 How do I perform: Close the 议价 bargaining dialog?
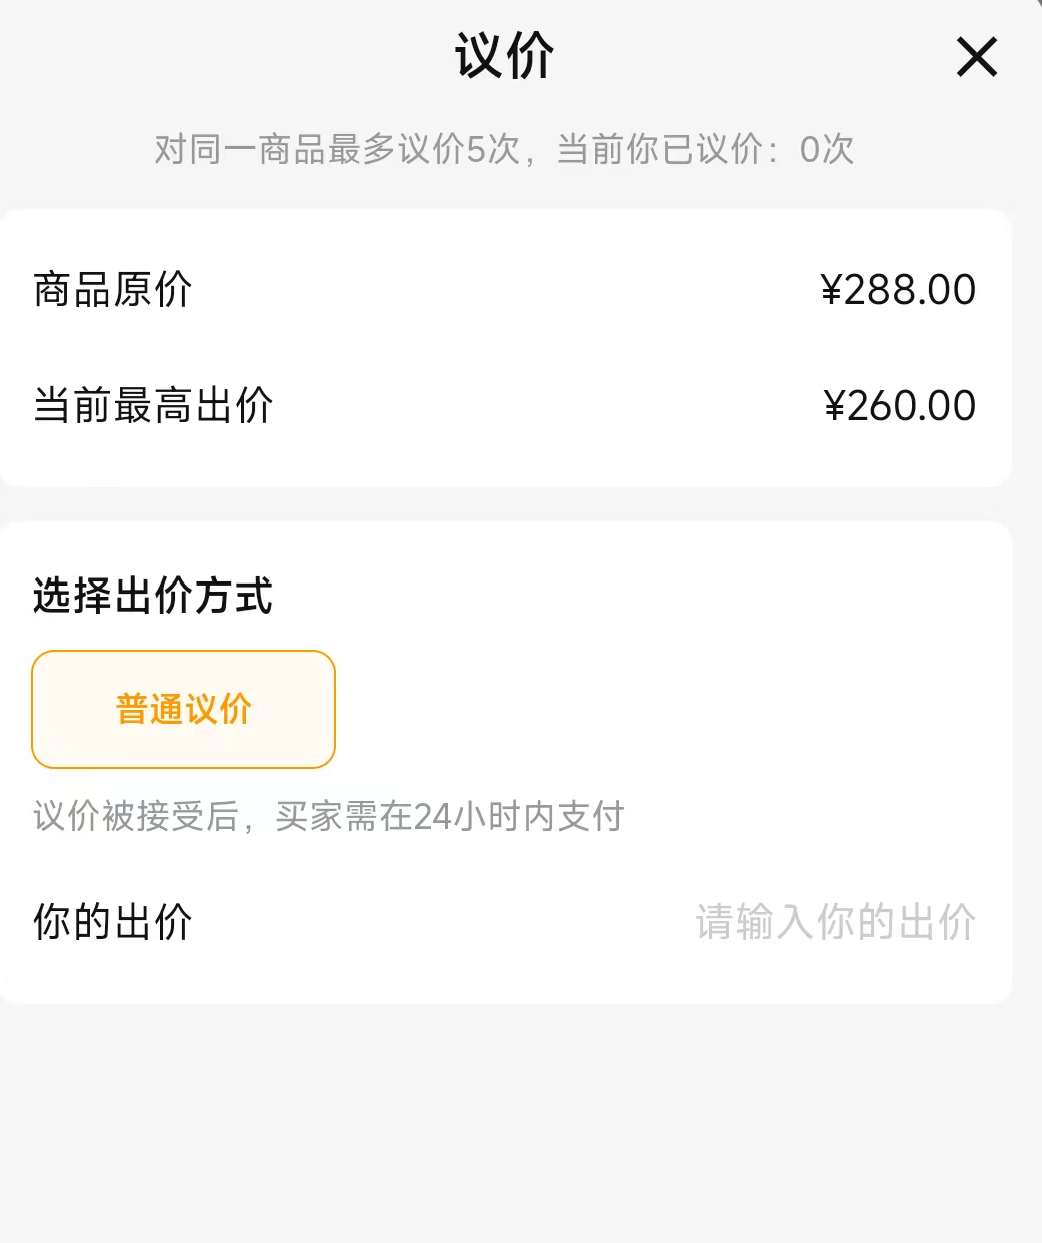tap(976, 56)
